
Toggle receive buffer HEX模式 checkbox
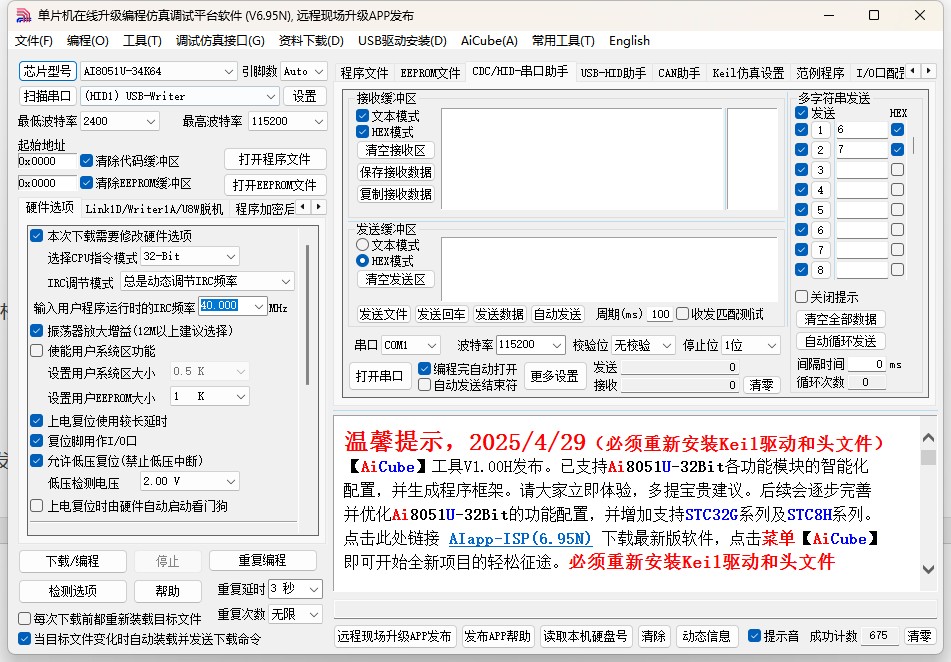(363, 131)
